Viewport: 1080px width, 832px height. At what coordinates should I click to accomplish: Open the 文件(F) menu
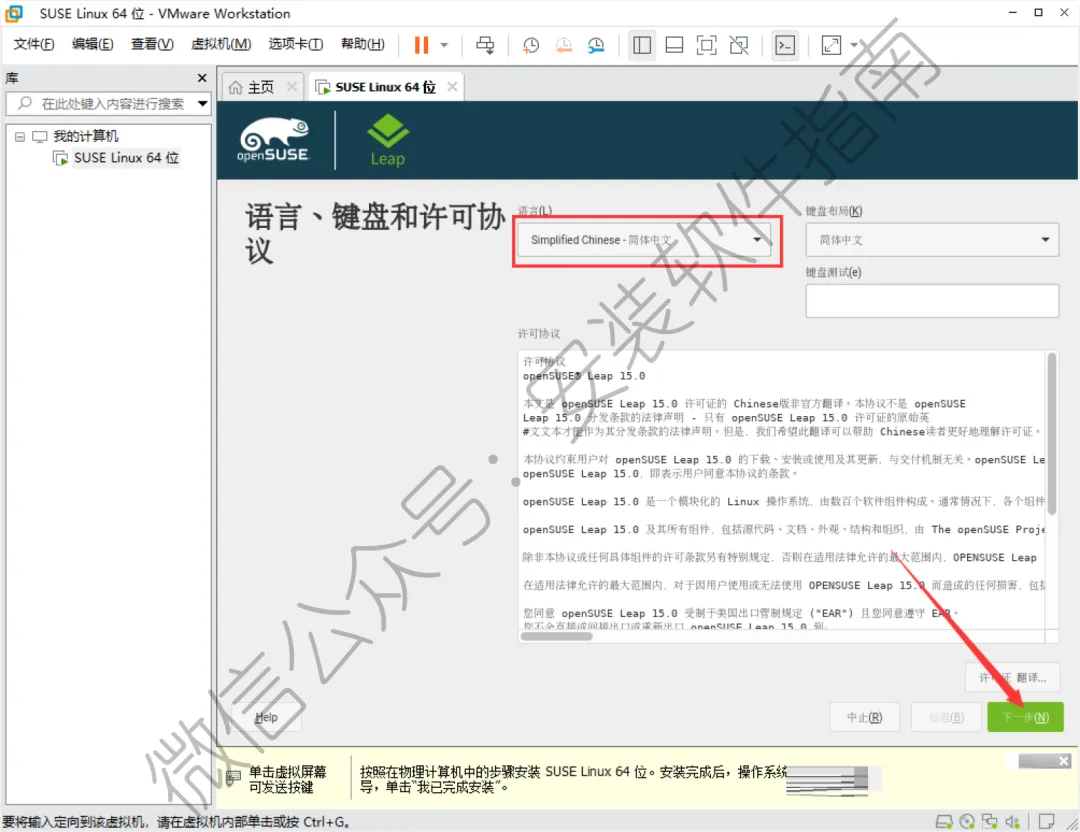tap(34, 44)
